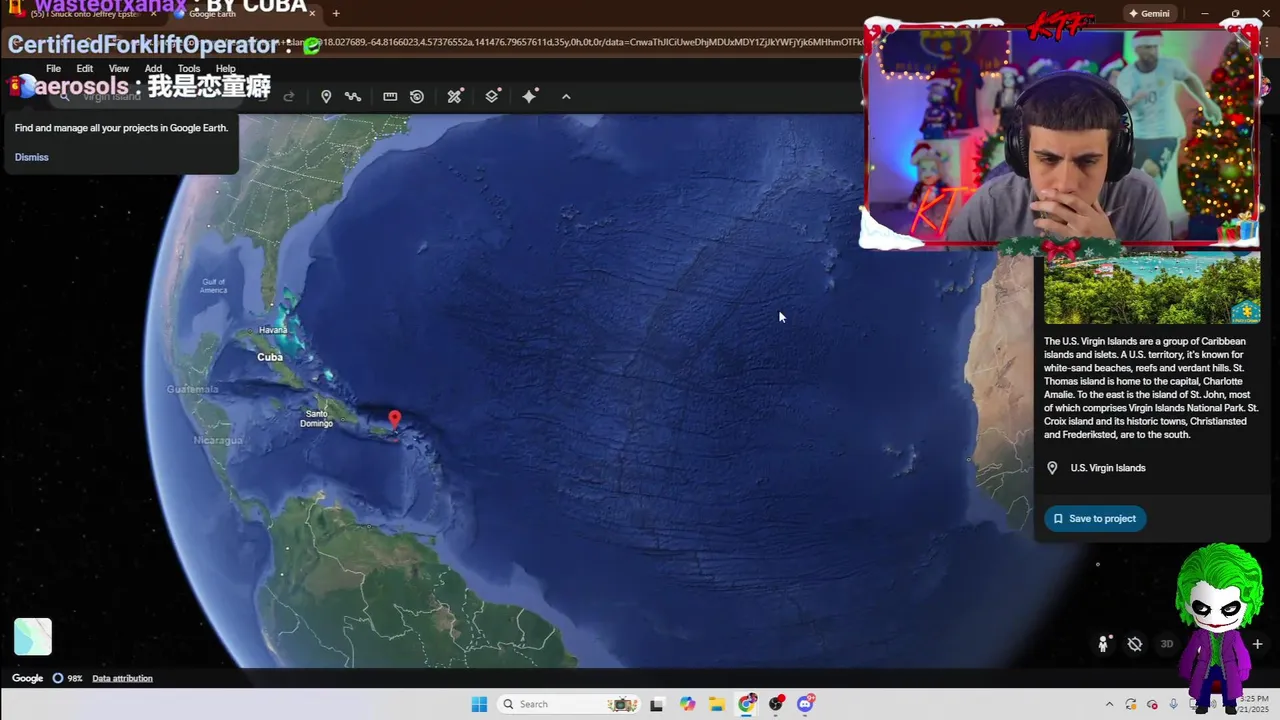
Task: Open Task View on the taskbar
Action: [x=657, y=704]
